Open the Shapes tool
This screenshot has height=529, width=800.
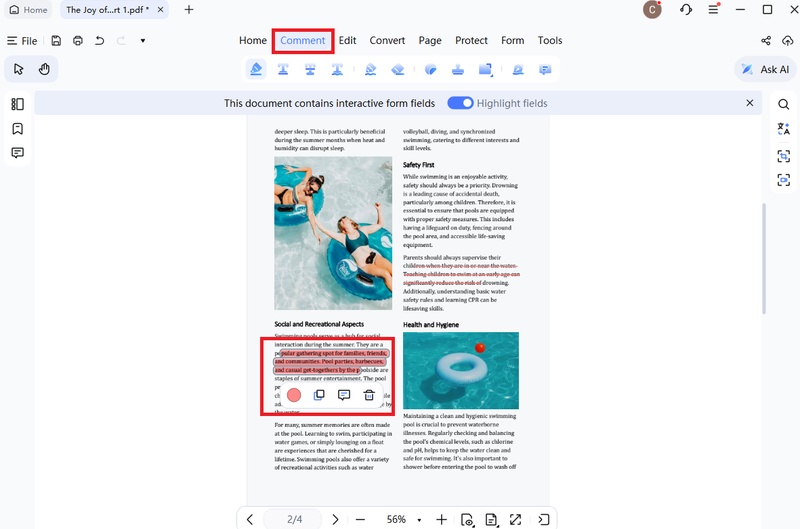tap(485, 69)
